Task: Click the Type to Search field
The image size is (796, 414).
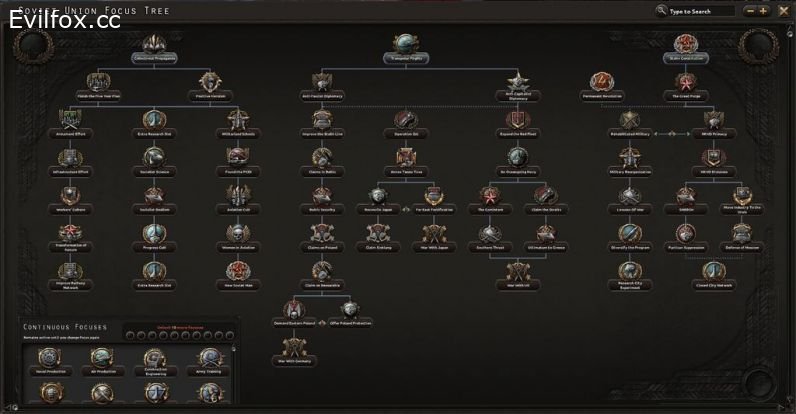Action: (x=695, y=11)
